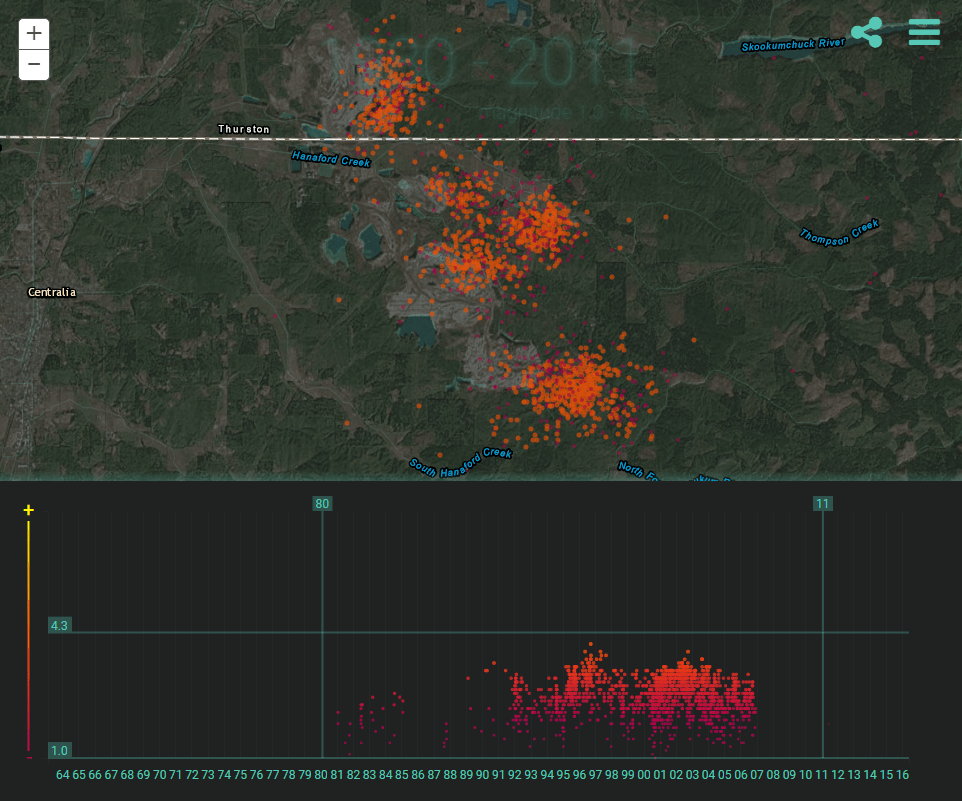Select year 16 on the timeline axis
962x801 pixels.
pos(902,775)
